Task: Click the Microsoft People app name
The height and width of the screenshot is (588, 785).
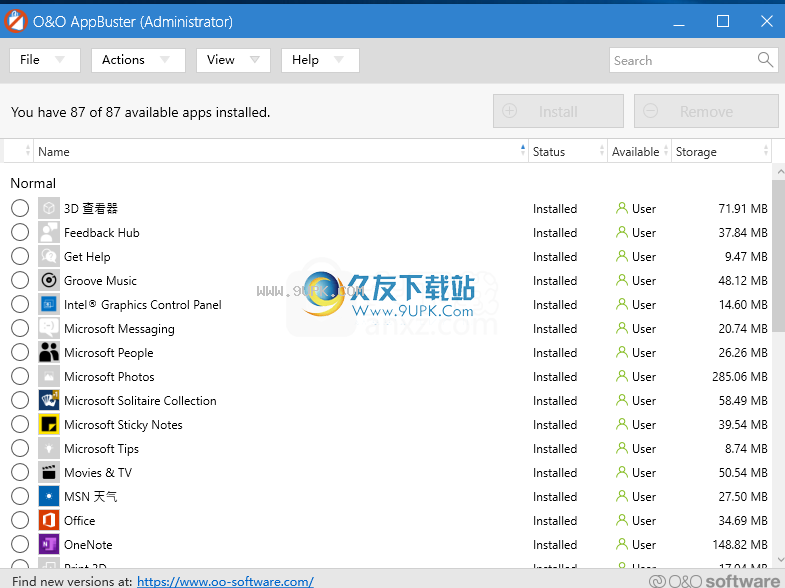Action: coord(109,353)
